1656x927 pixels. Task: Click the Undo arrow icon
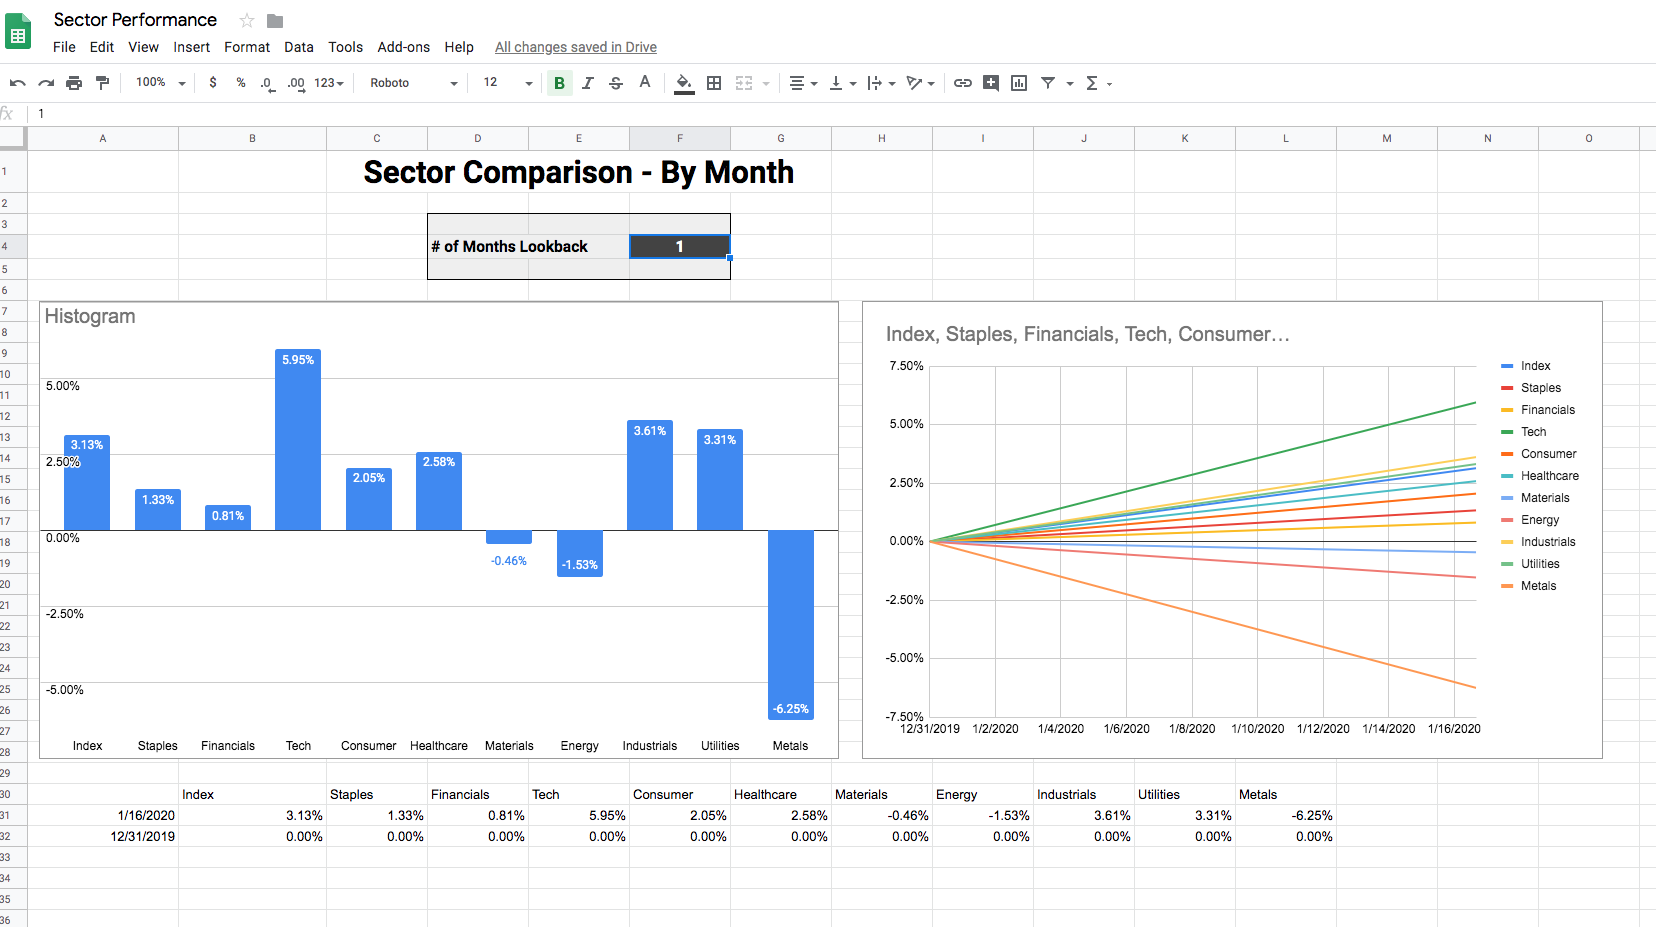pyautogui.click(x=18, y=83)
